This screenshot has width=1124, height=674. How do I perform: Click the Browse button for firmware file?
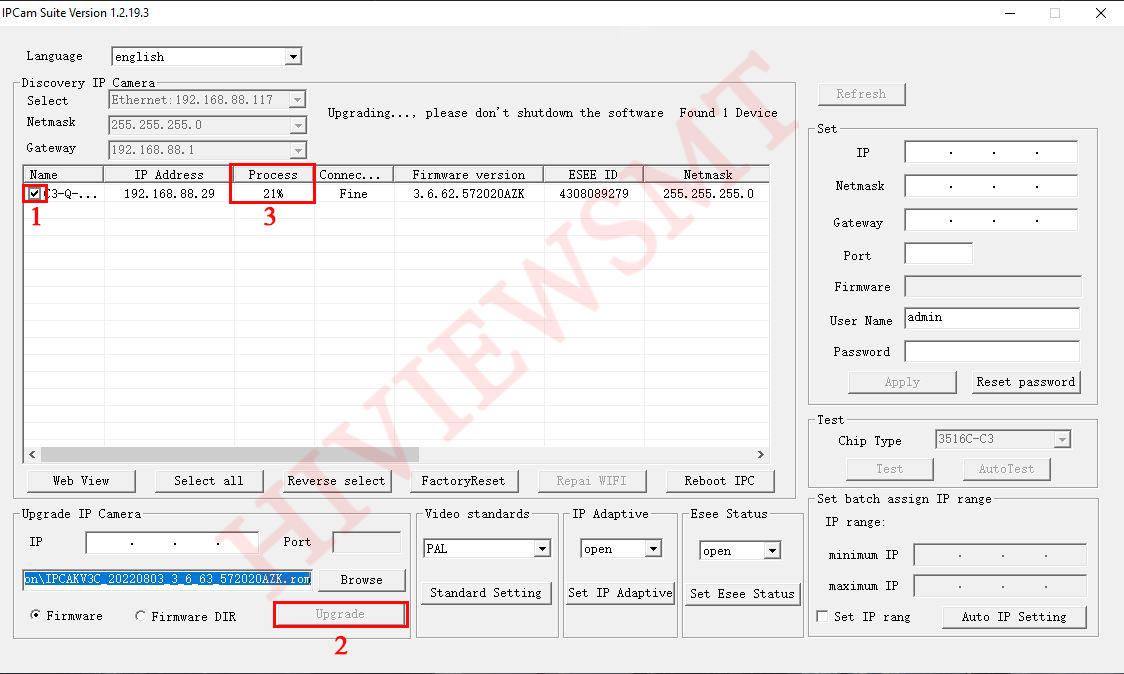361,580
